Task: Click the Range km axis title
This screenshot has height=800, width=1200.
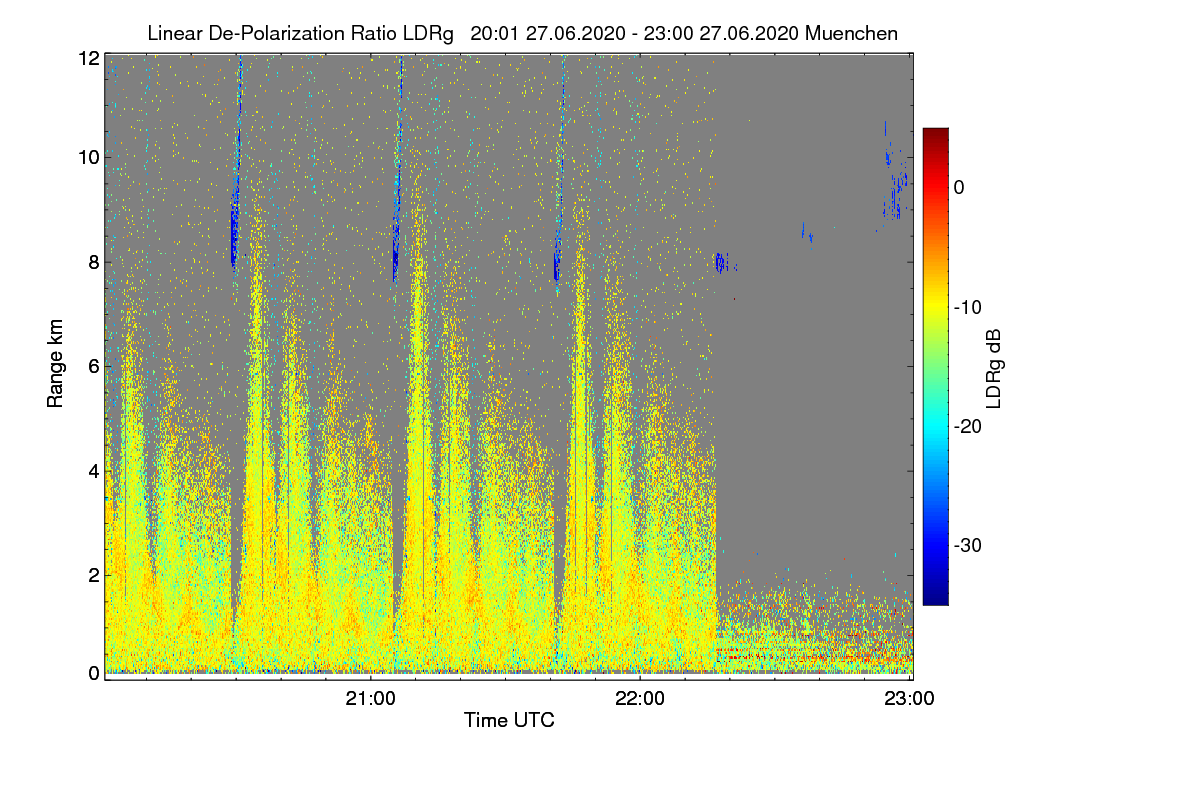Action: coord(56,364)
